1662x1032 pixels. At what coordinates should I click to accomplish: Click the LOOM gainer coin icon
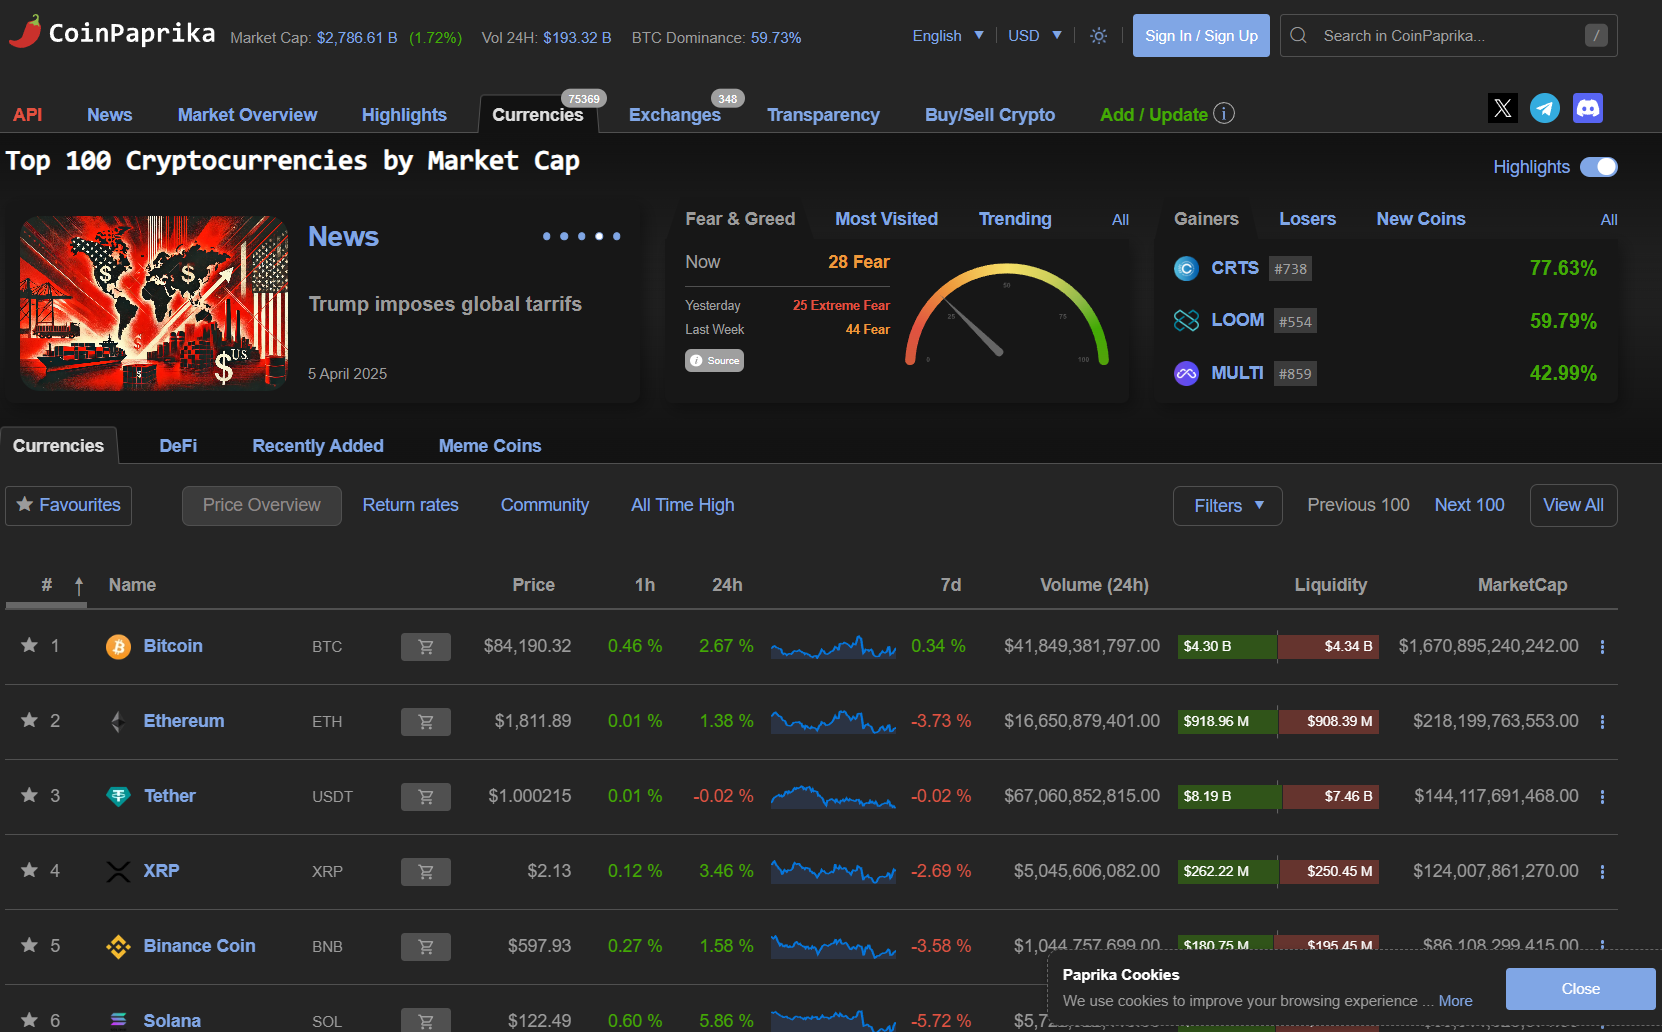pyautogui.click(x=1186, y=320)
